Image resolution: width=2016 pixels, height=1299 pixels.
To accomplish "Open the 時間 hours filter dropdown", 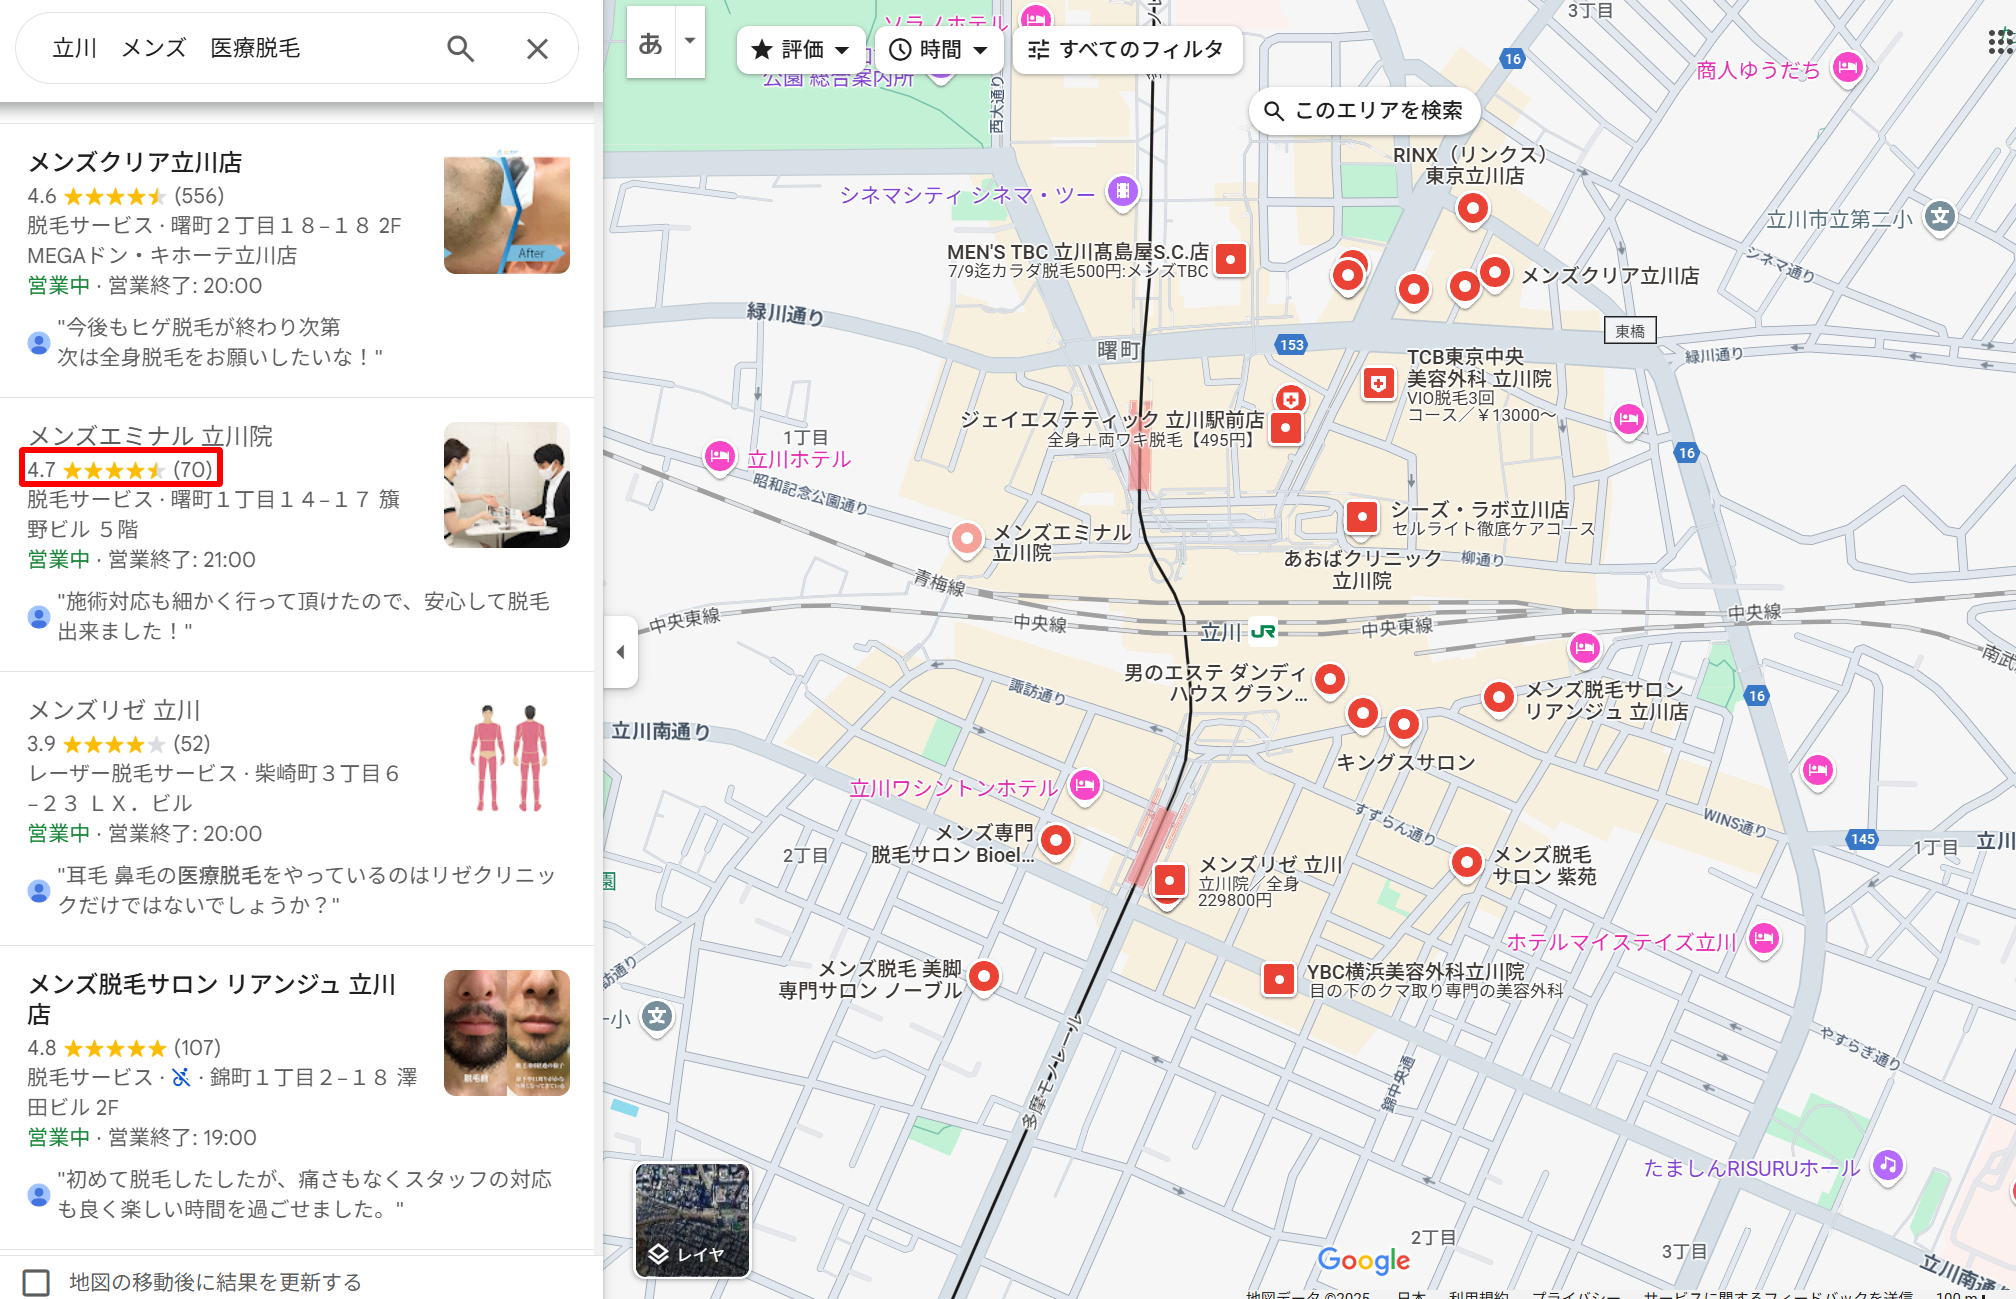I will pyautogui.click(x=939, y=49).
